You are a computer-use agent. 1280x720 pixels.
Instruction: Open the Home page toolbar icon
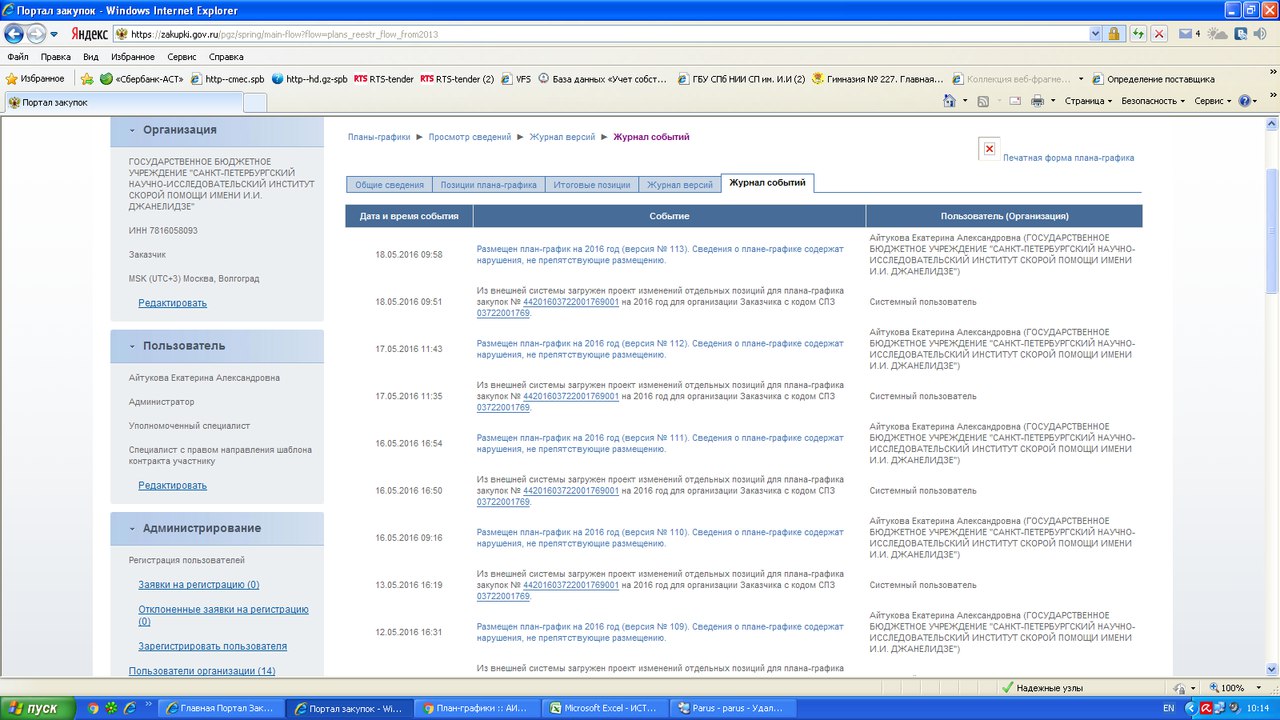pyautogui.click(x=949, y=101)
